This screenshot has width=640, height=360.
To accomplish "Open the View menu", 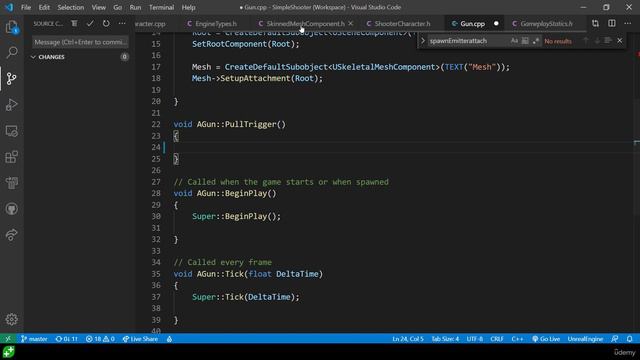I will point(98,7).
